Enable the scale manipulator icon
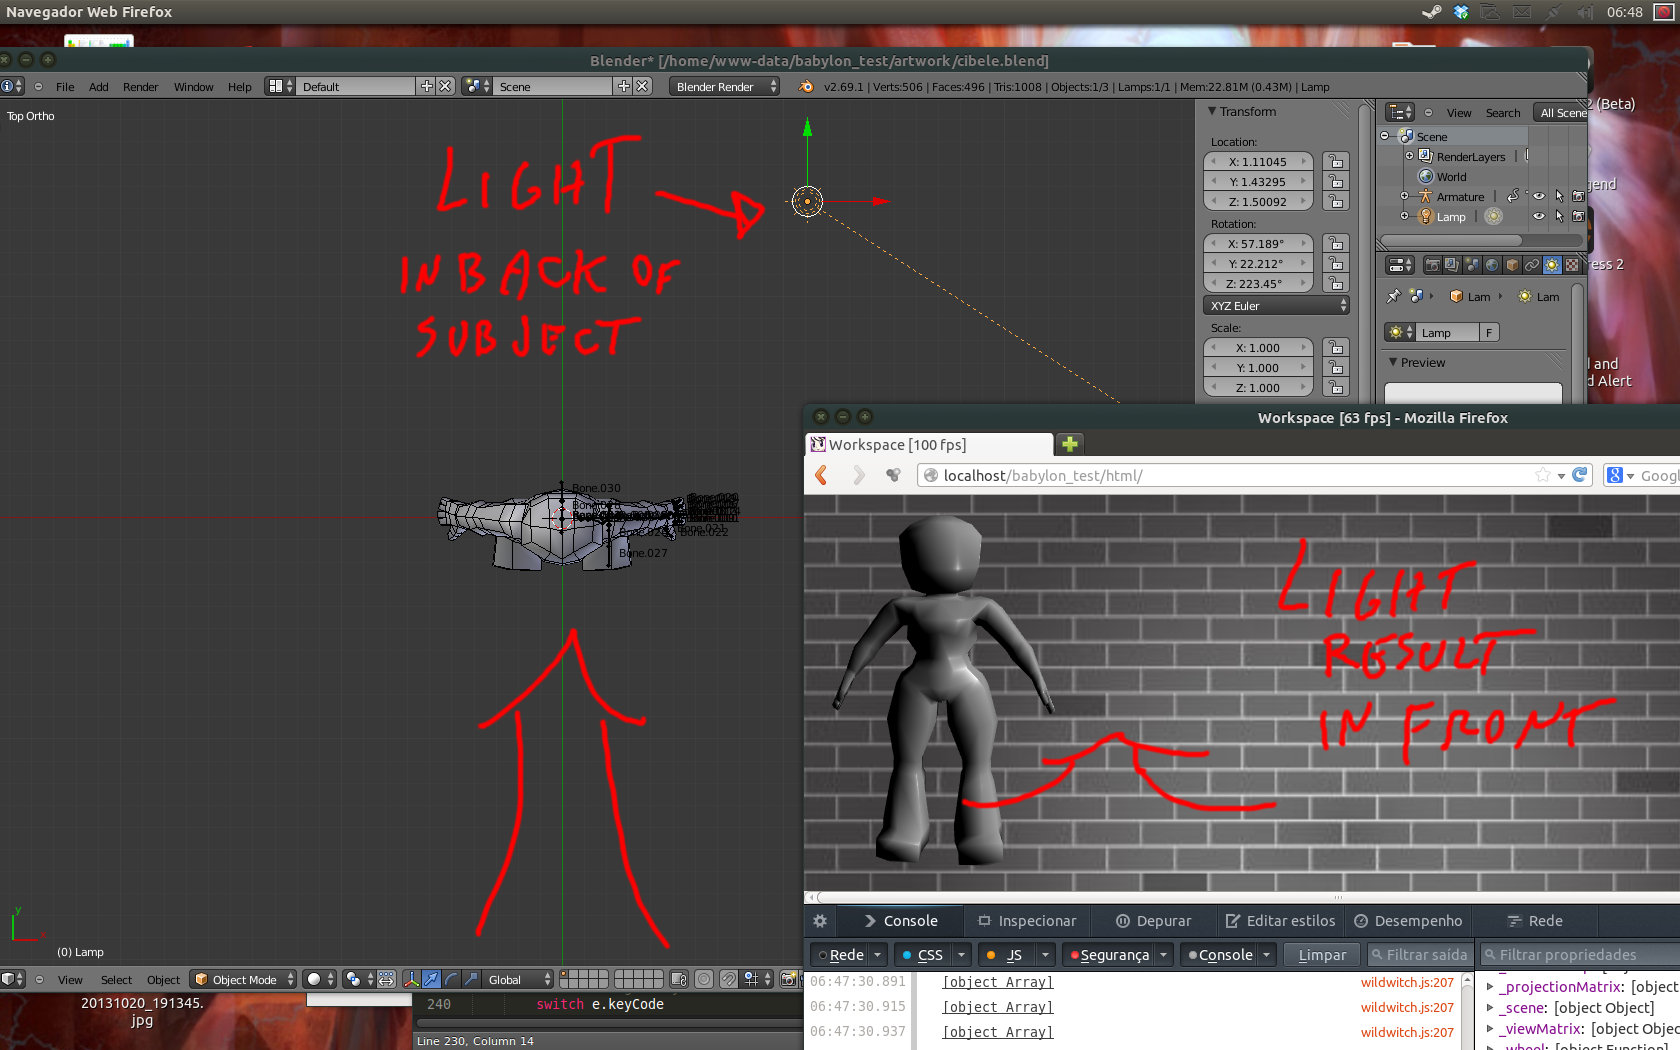 pos(471,979)
